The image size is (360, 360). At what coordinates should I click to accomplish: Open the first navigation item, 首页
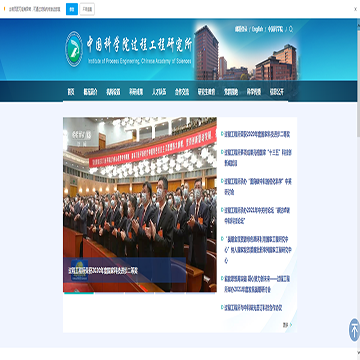[x=71, y=92]
